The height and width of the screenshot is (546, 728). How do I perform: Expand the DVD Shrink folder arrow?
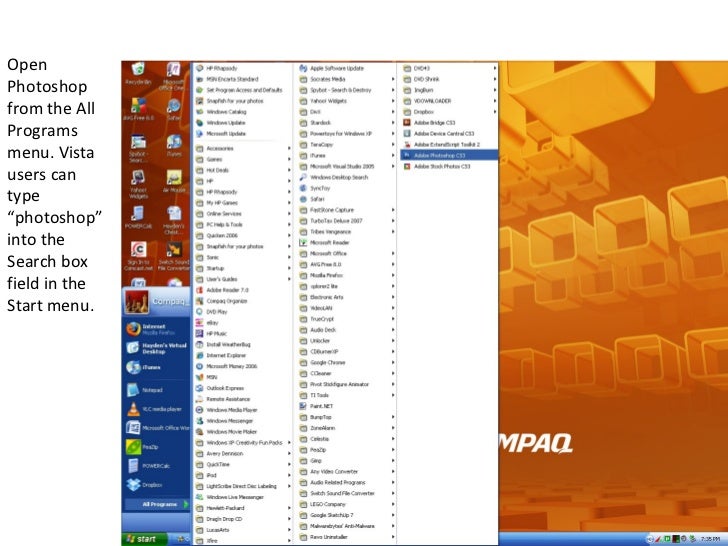point(495,79)
